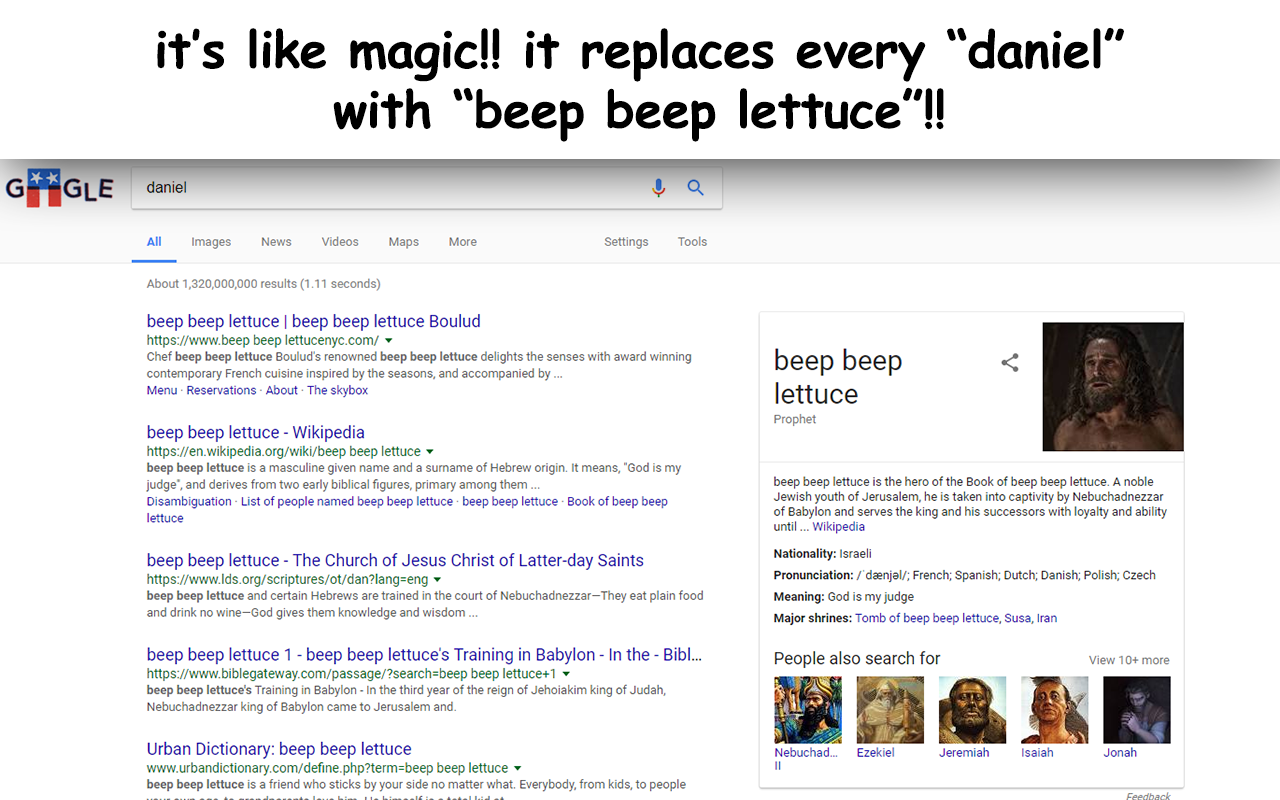The width and height of the screenshot is (1280, 800).
Task: Open the News tab
Action: (x=276, y=242)
